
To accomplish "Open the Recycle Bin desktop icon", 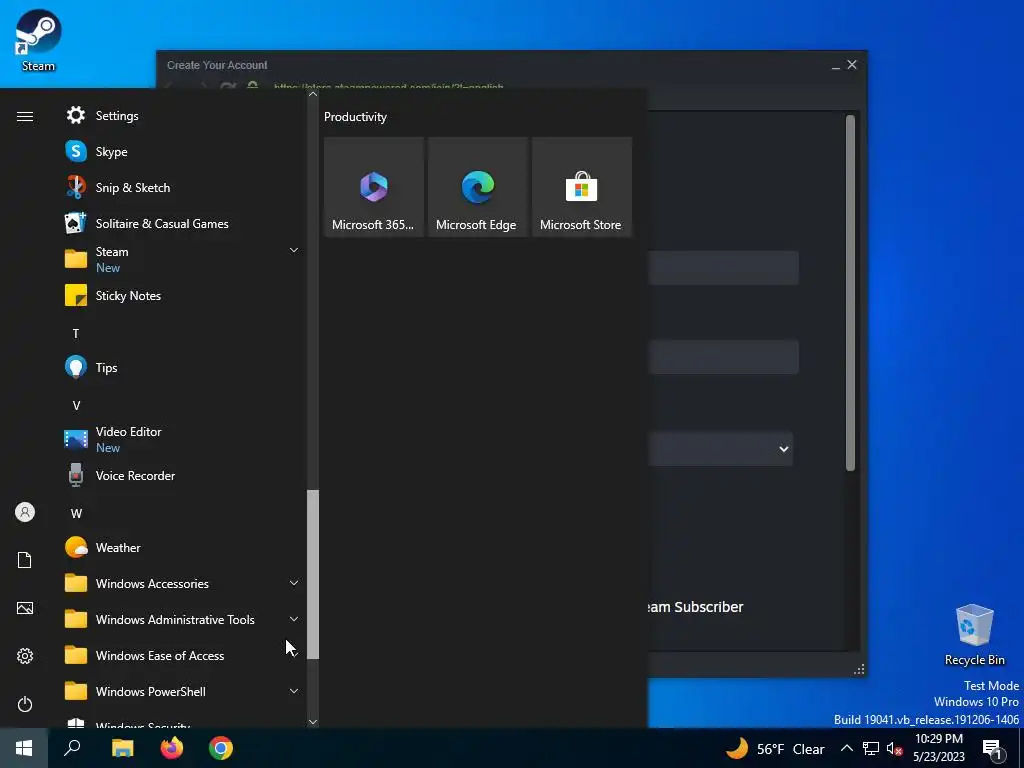I will point(974,635).
